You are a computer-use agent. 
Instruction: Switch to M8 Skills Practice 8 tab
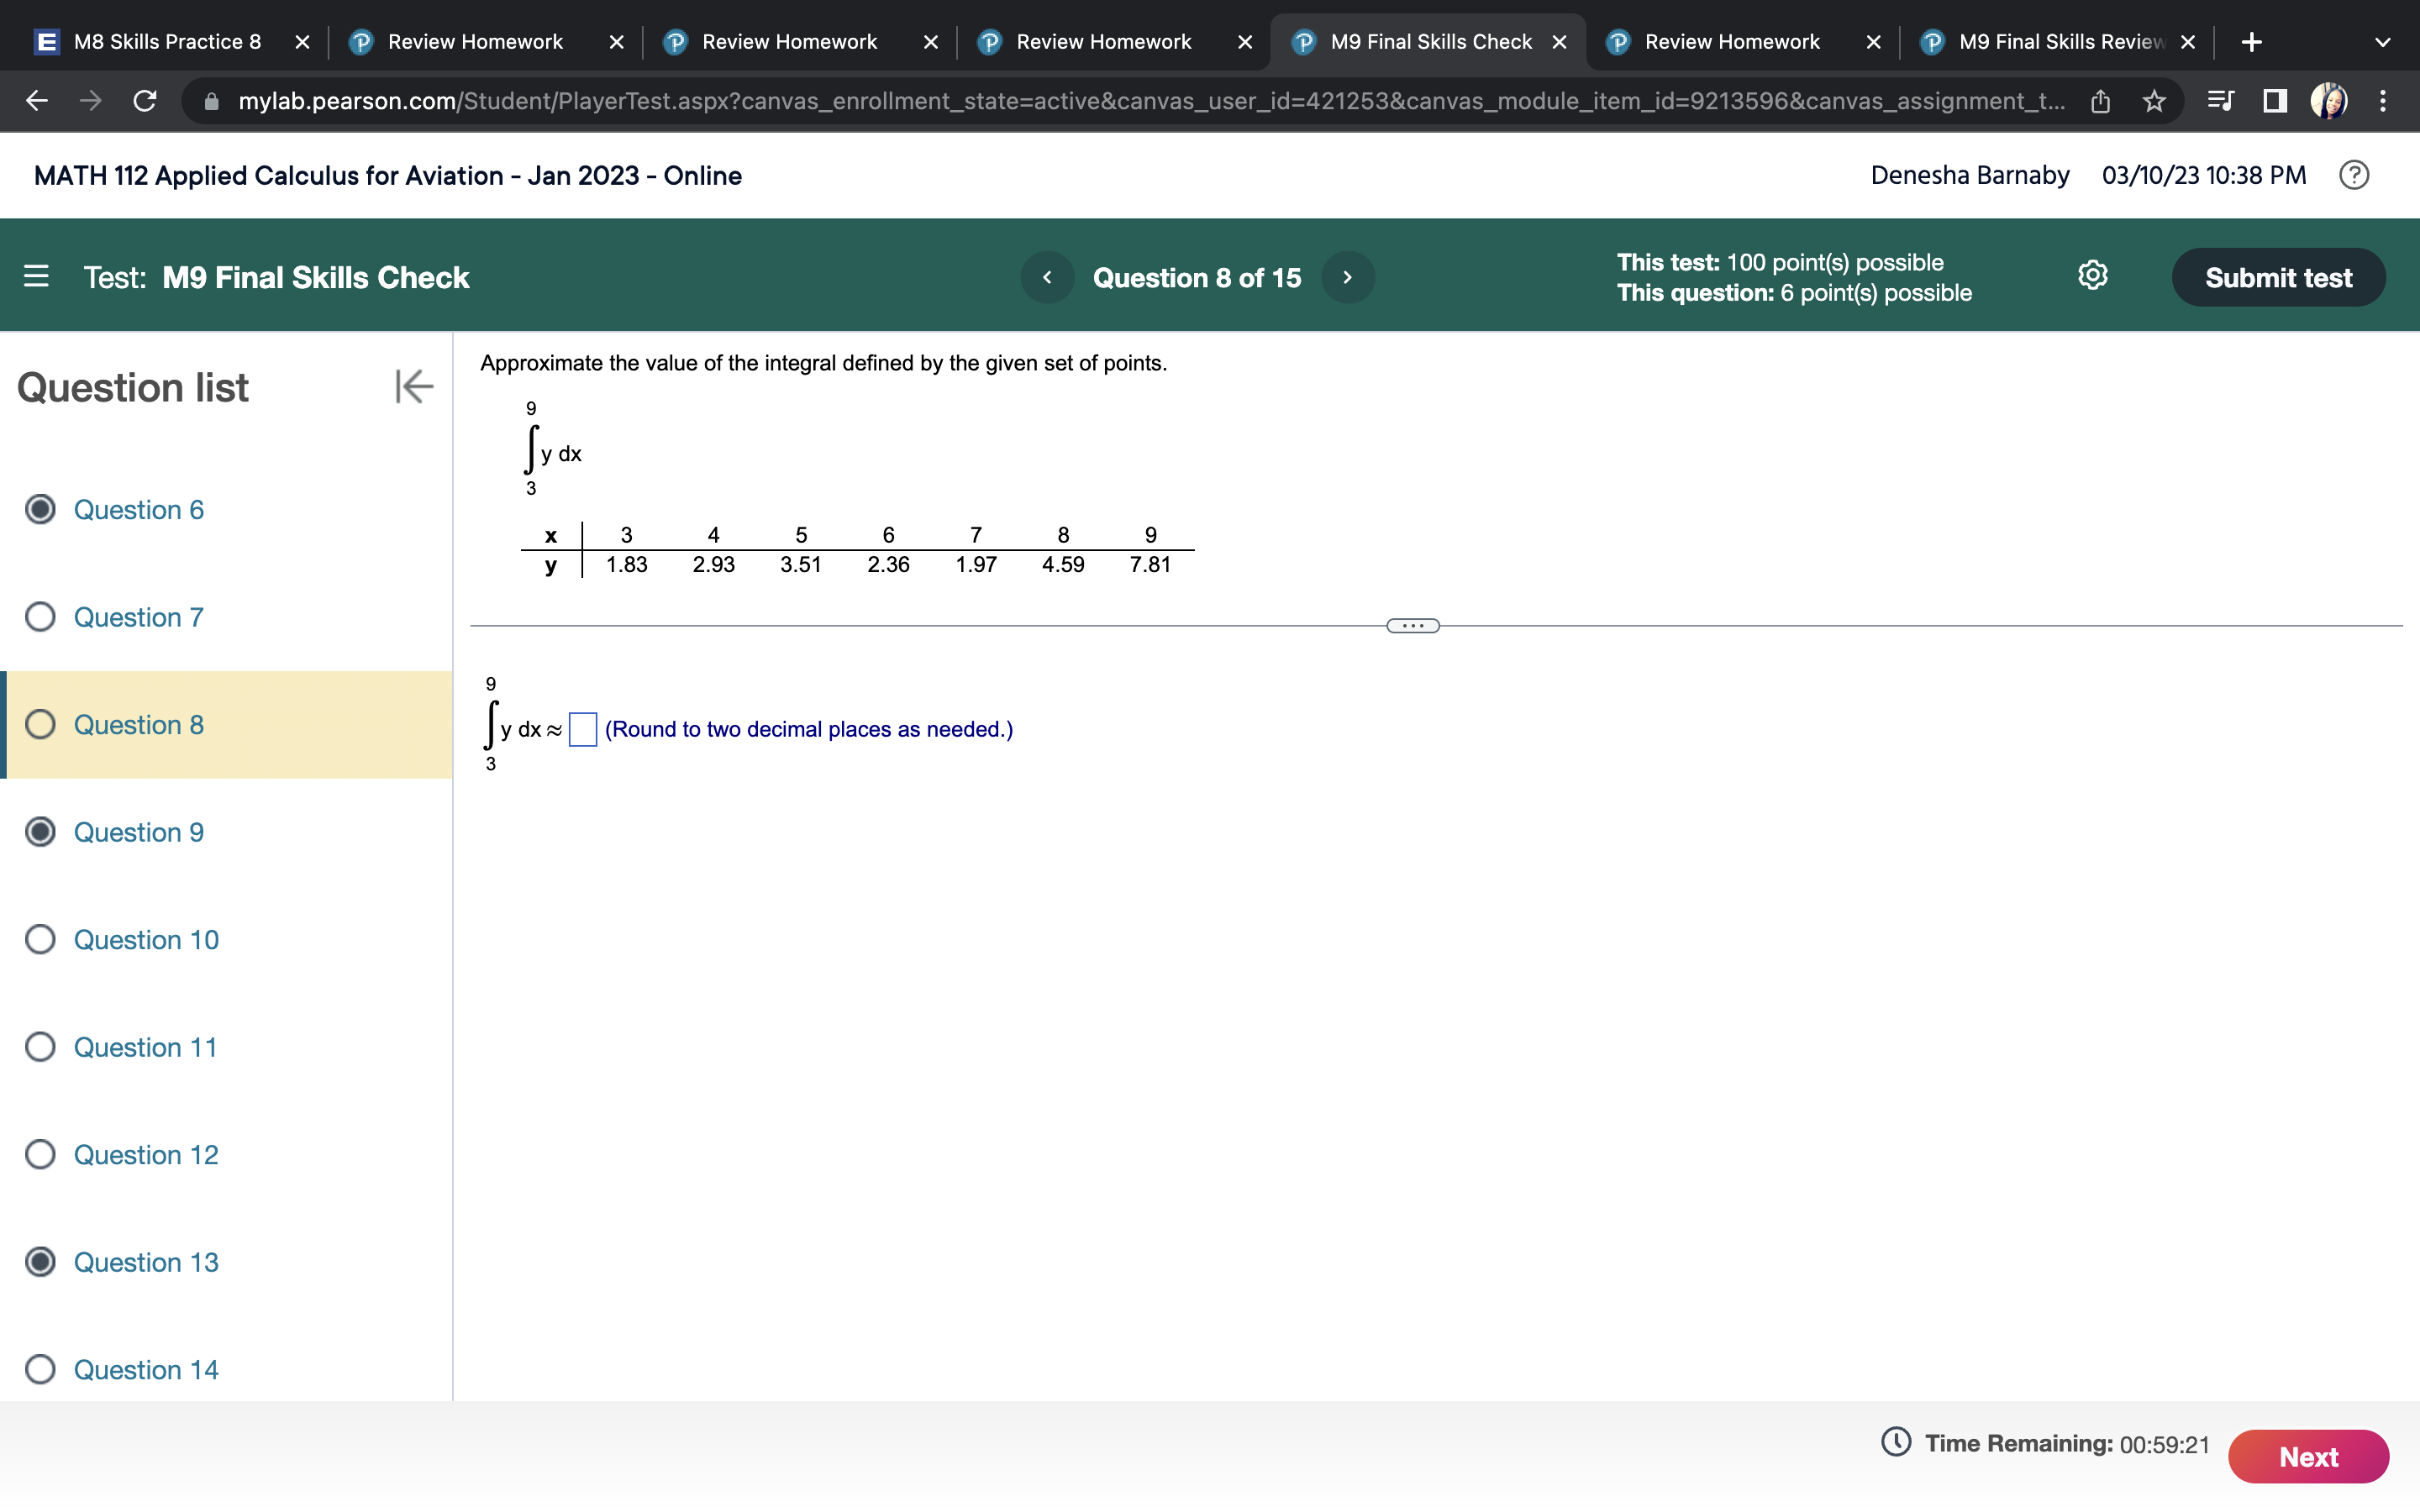click(x=167, y=42)
